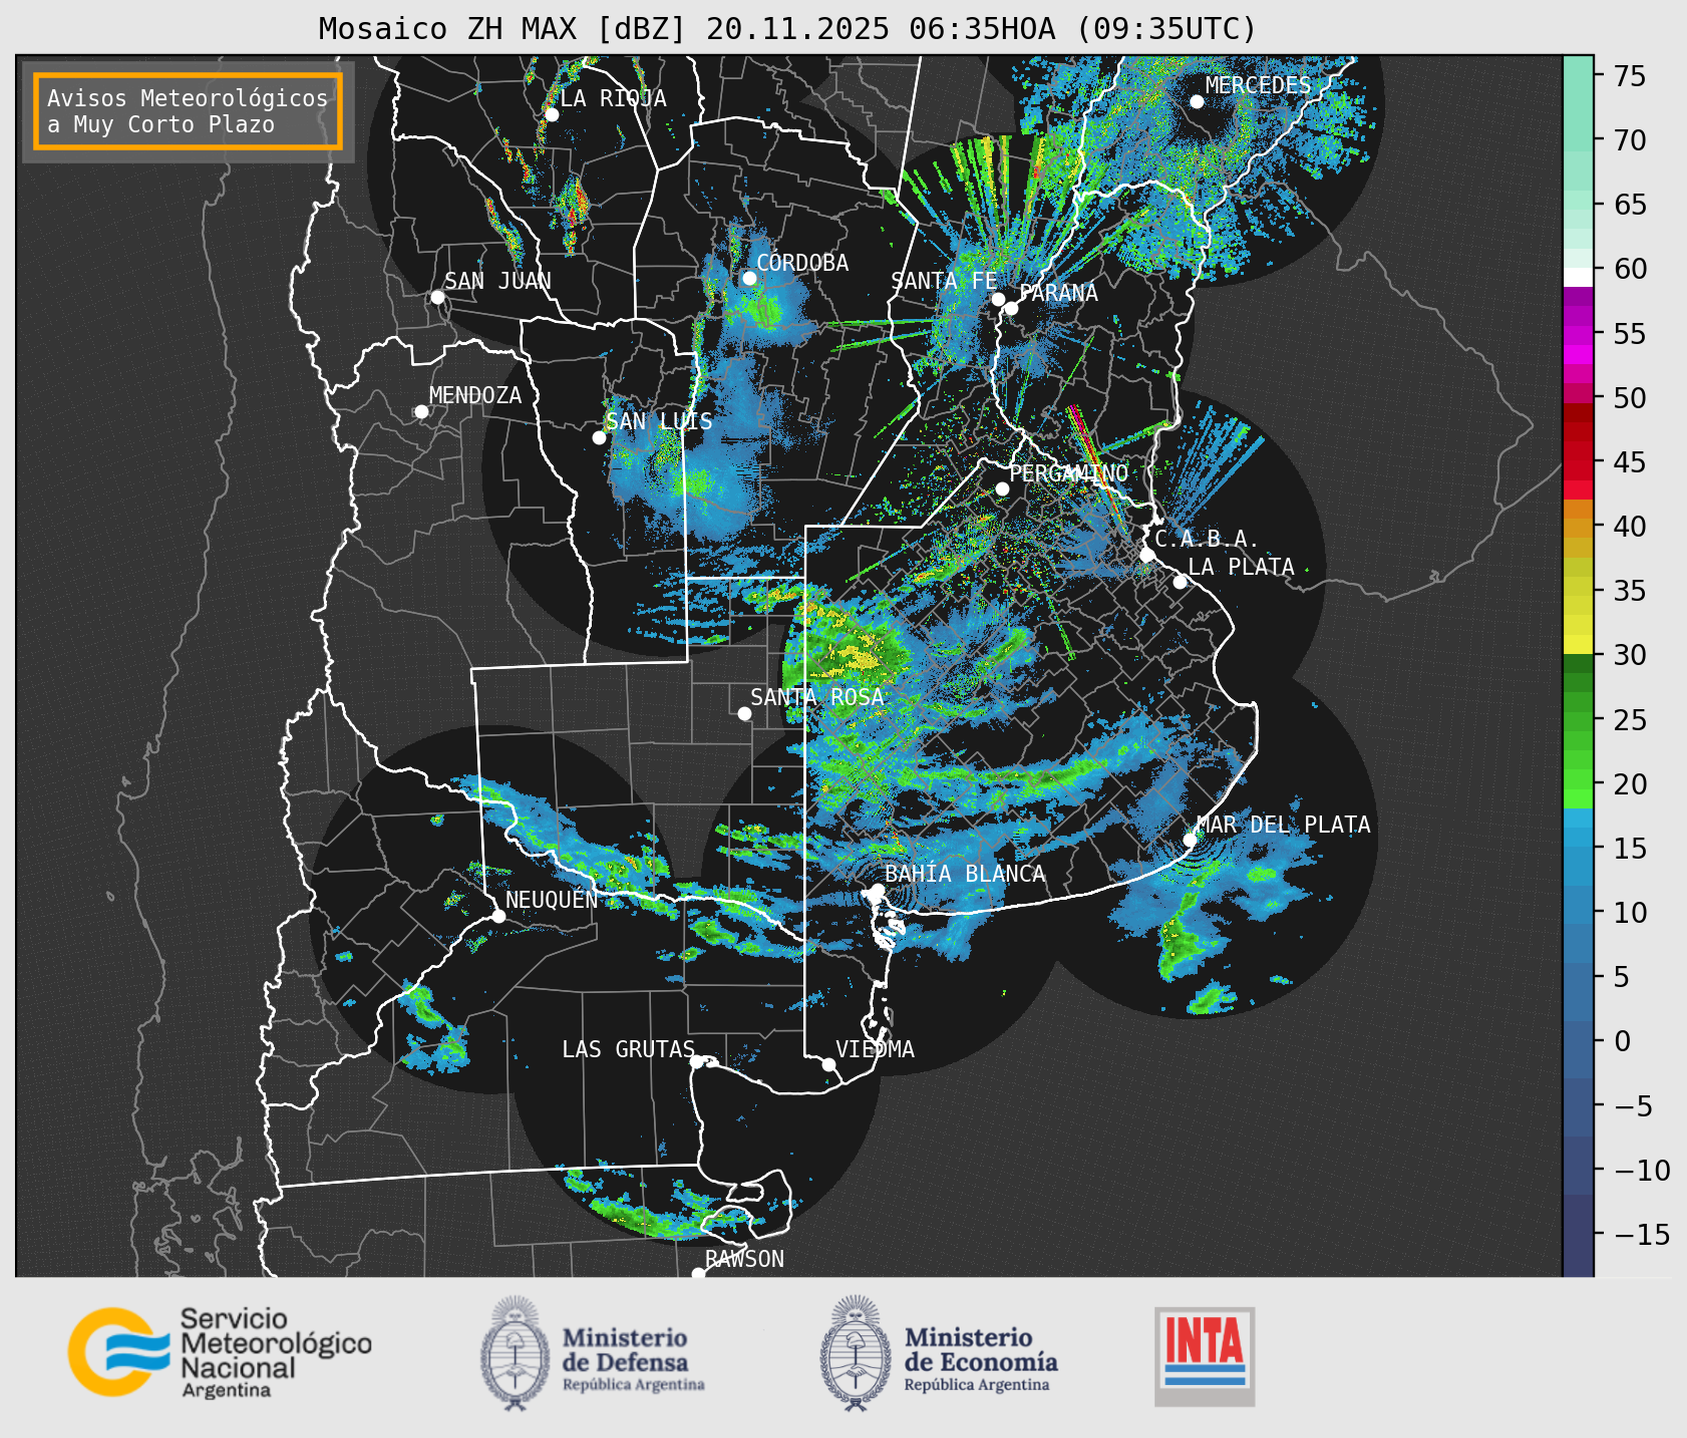This screenshot has height=1438, width=1687.
Task: Click the SAN JUAN city marker dot
Action: click(437, 297)
